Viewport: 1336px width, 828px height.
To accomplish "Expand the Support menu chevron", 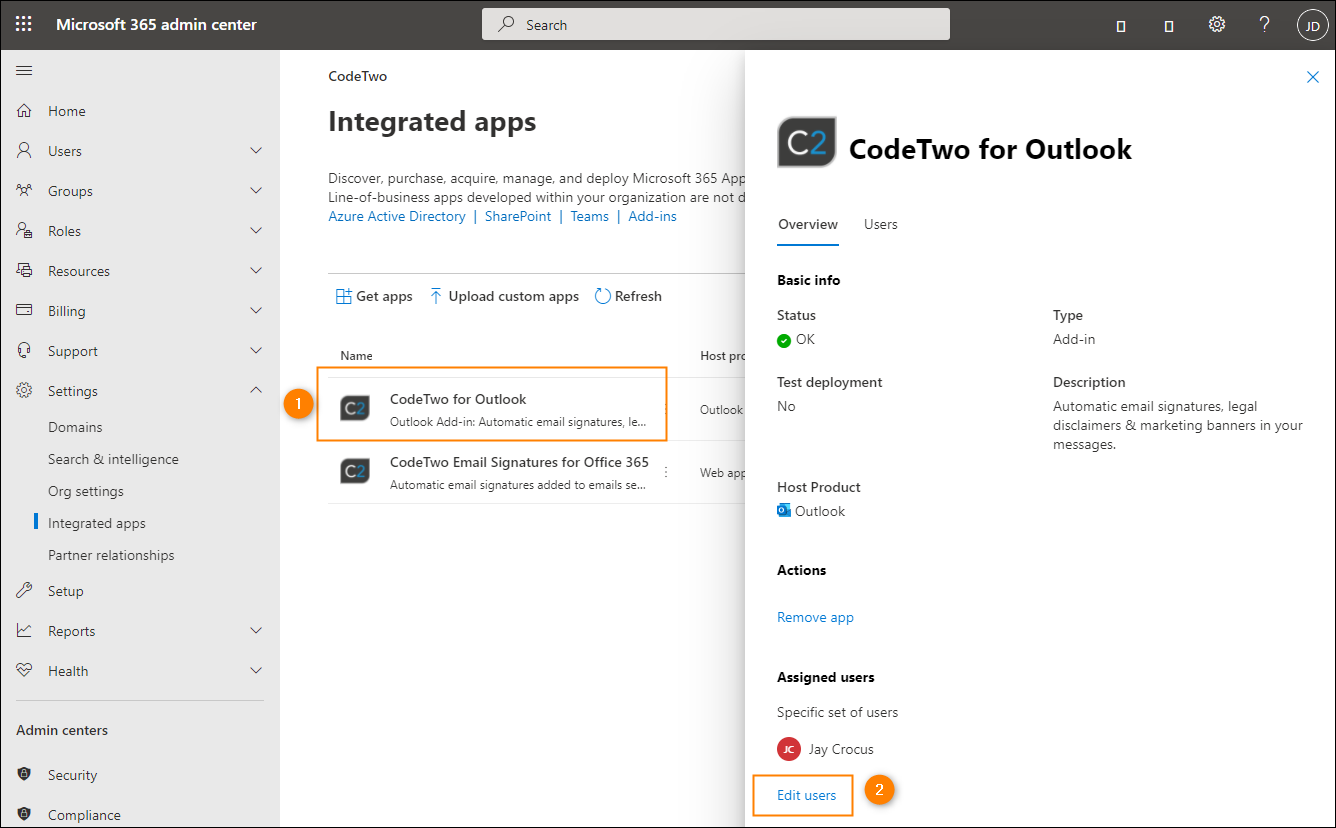I will click(x=256, y=351).
